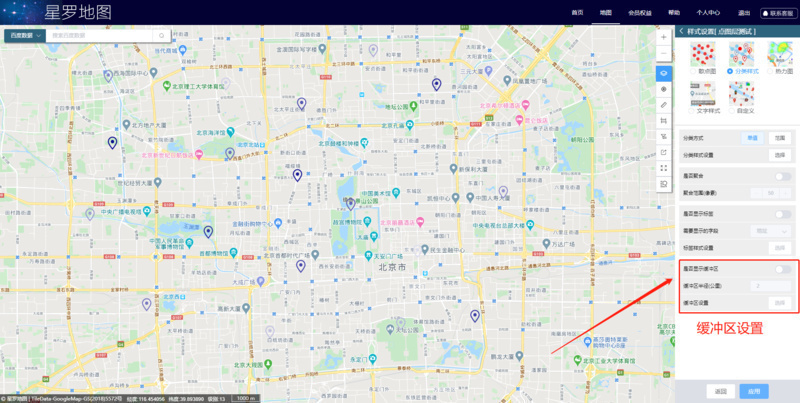Toggle the 是否显示标签 switch
The image size is (800, 403).
[783, 214]
